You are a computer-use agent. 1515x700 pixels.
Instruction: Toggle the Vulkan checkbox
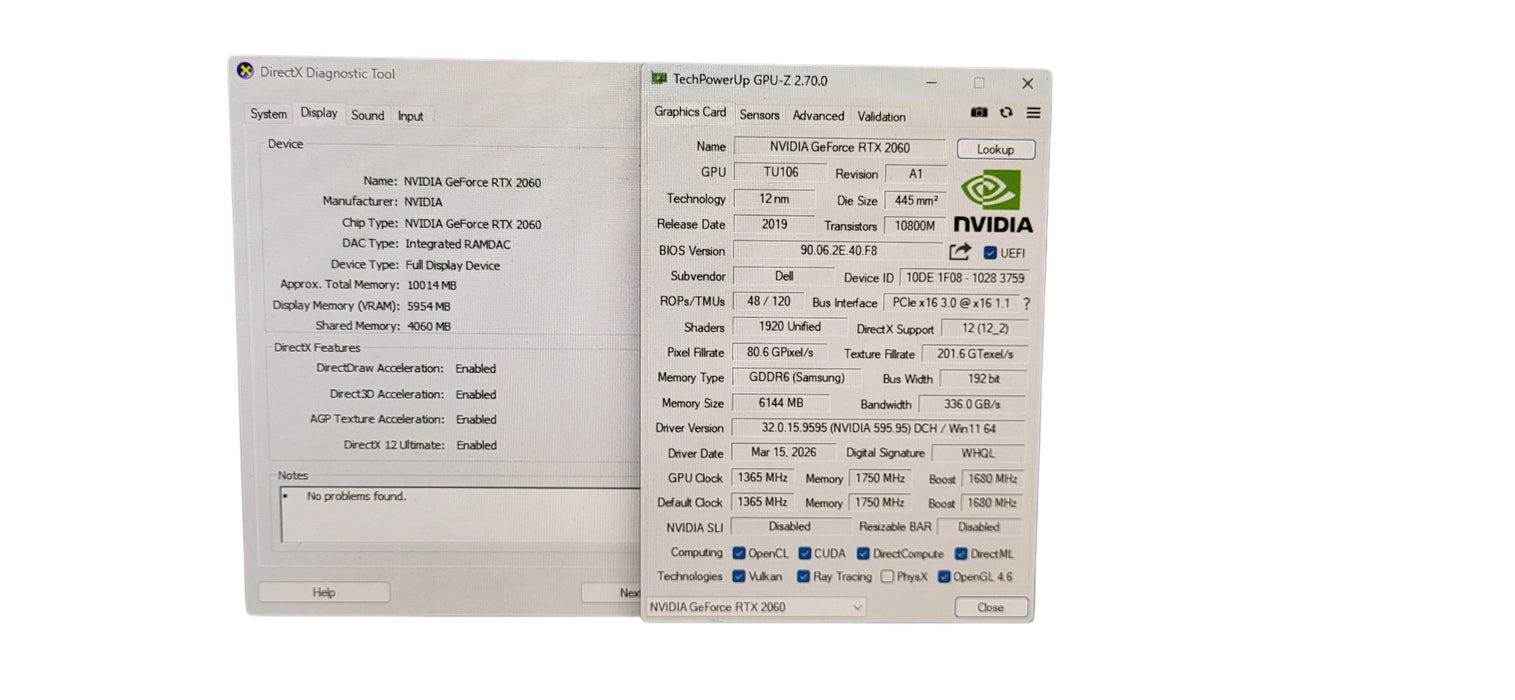tap(739, 576)
